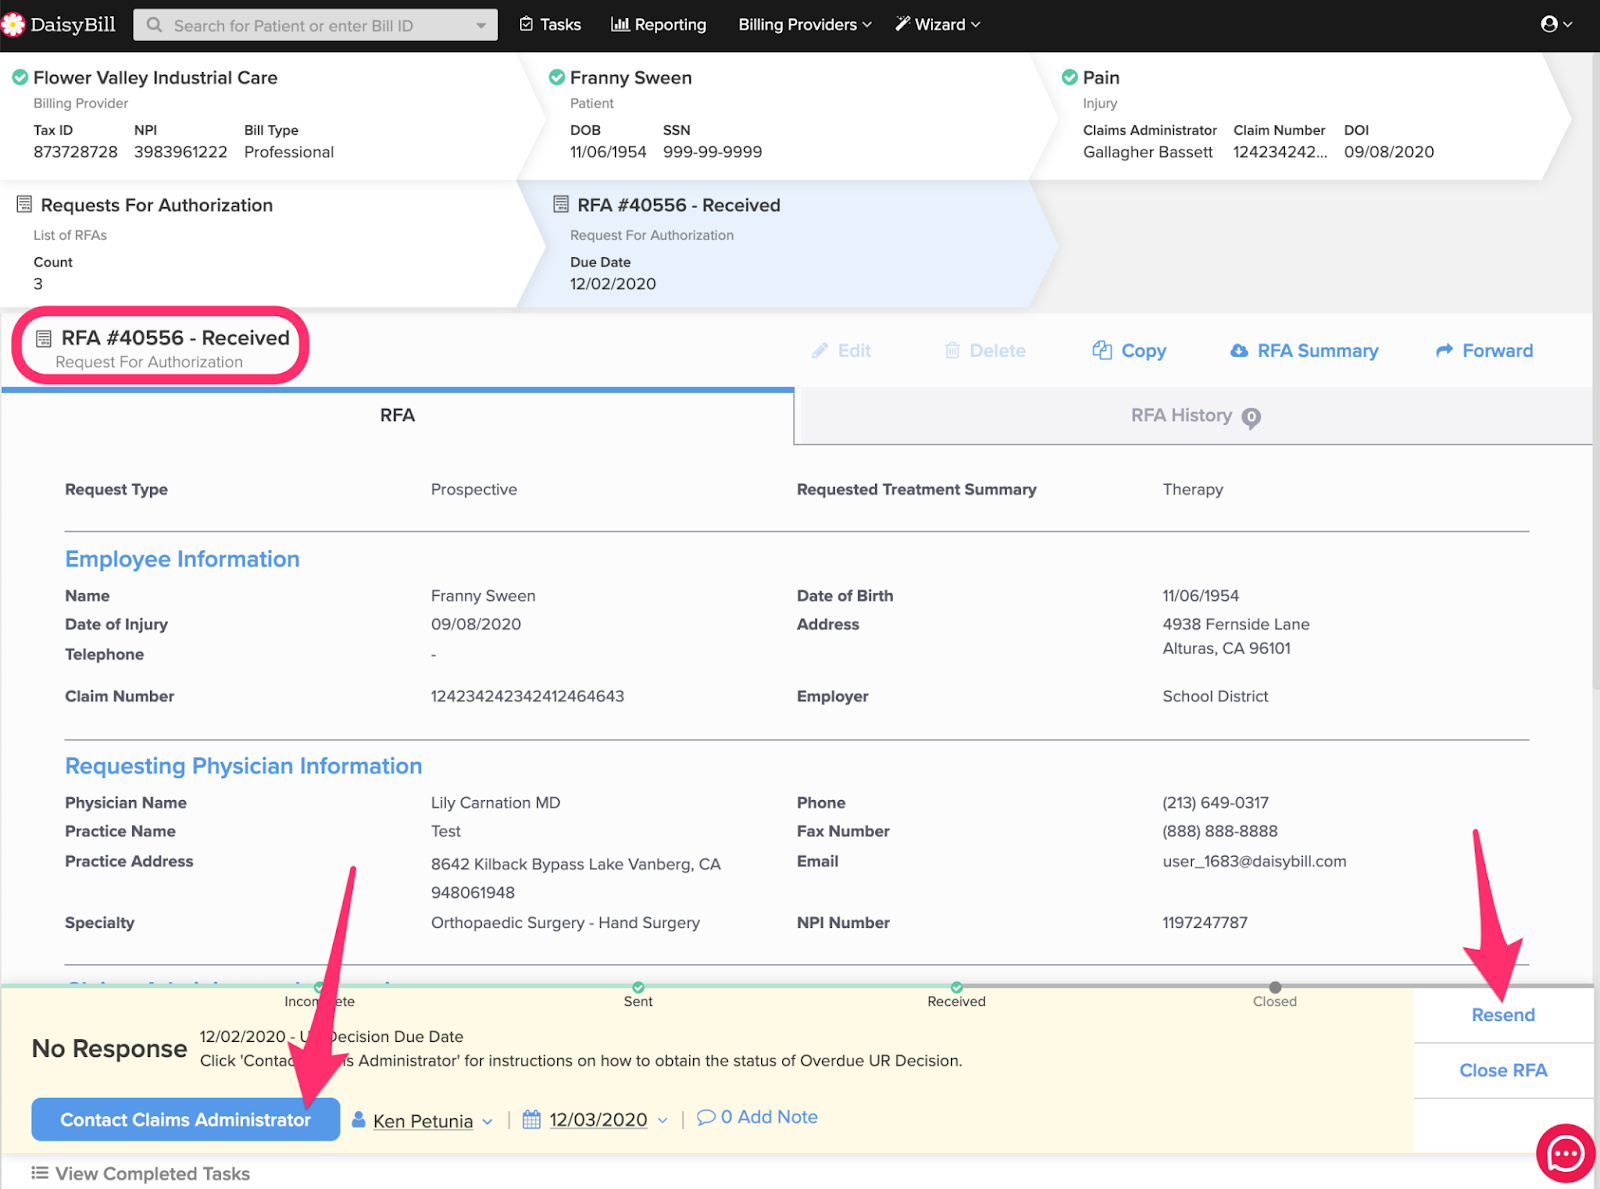
Task: Click the RFA History count badge
Action: pos(1251,418)
